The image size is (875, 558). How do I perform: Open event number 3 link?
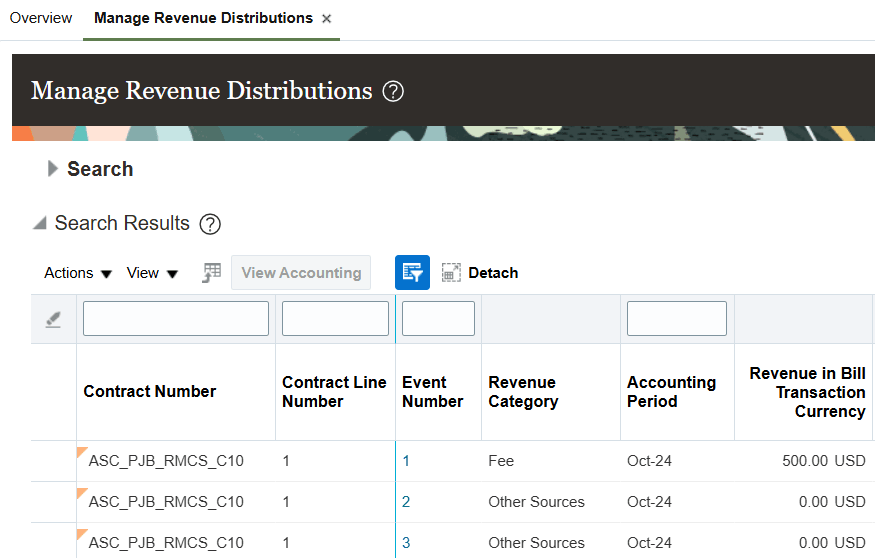click(406, 543)
